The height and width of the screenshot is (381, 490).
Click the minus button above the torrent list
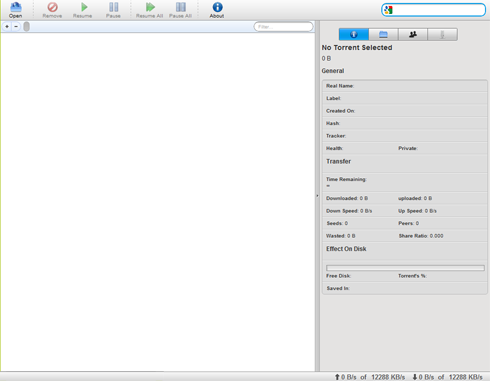click(16, 26)
